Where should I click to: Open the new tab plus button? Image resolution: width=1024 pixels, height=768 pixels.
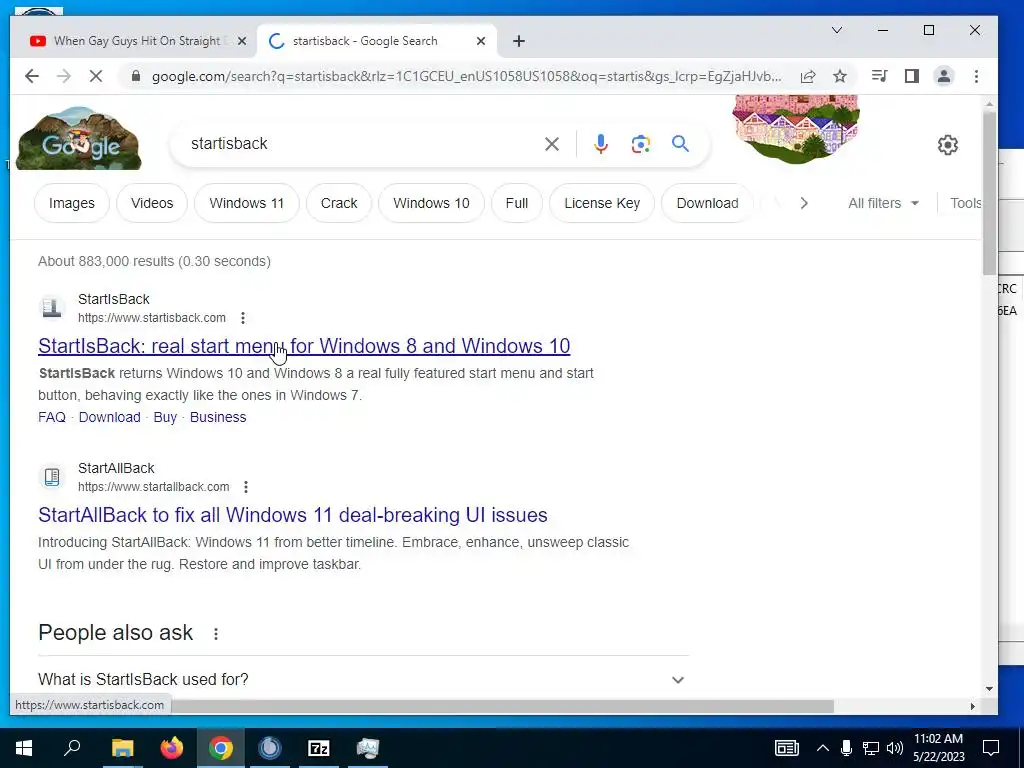(519, 41)
